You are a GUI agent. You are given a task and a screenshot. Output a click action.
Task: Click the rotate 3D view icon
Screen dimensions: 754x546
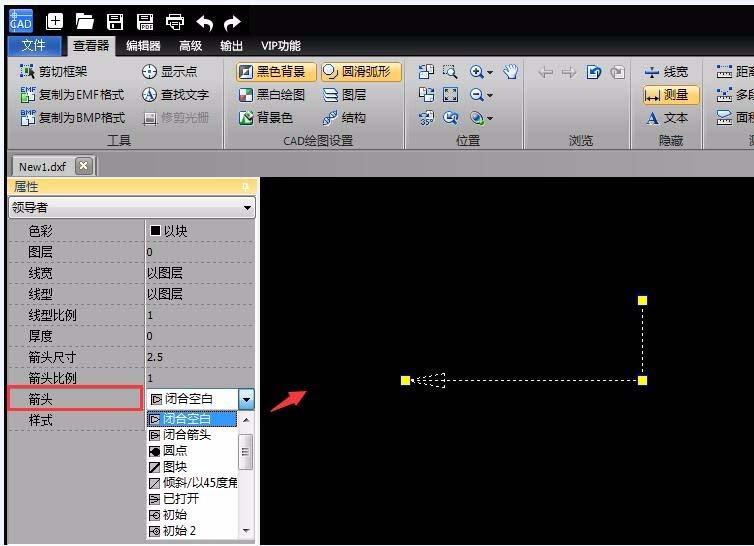[x=426, y=118]
